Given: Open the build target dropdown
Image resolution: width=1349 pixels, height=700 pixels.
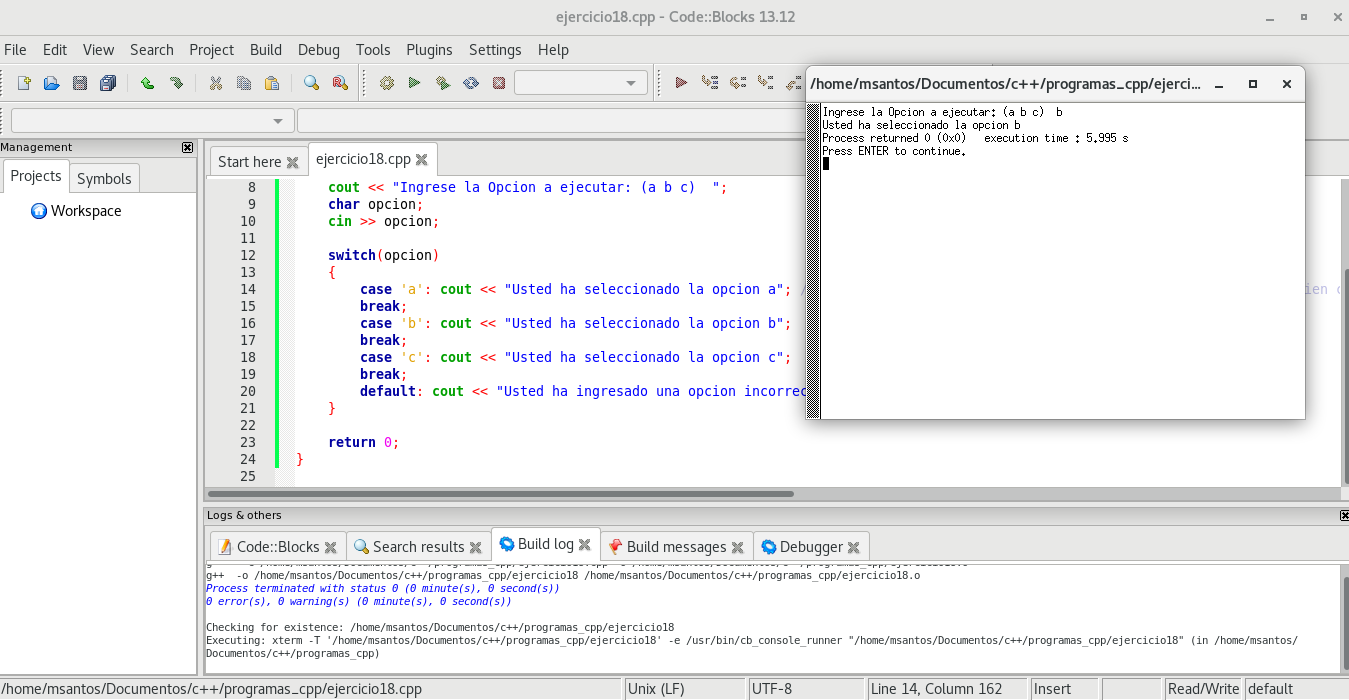Looking at the screenshot, I should [581, 83].
